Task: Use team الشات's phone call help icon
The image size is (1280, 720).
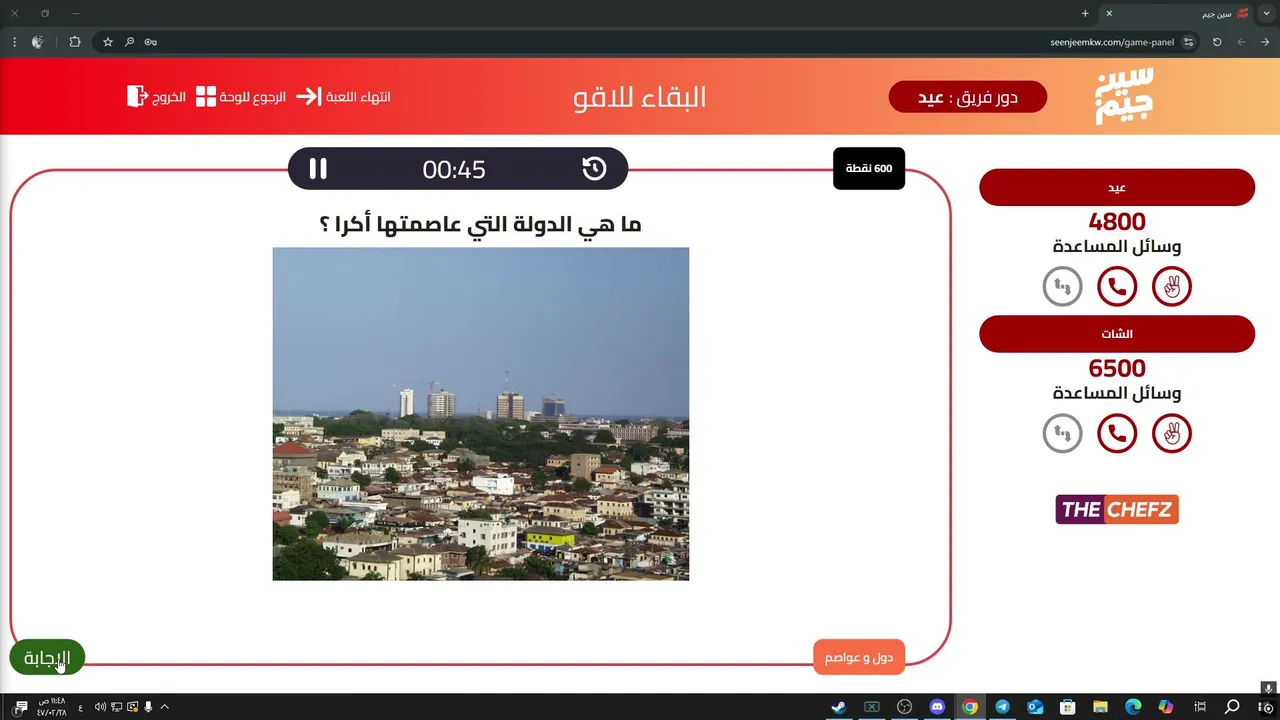Action: 1117,434
